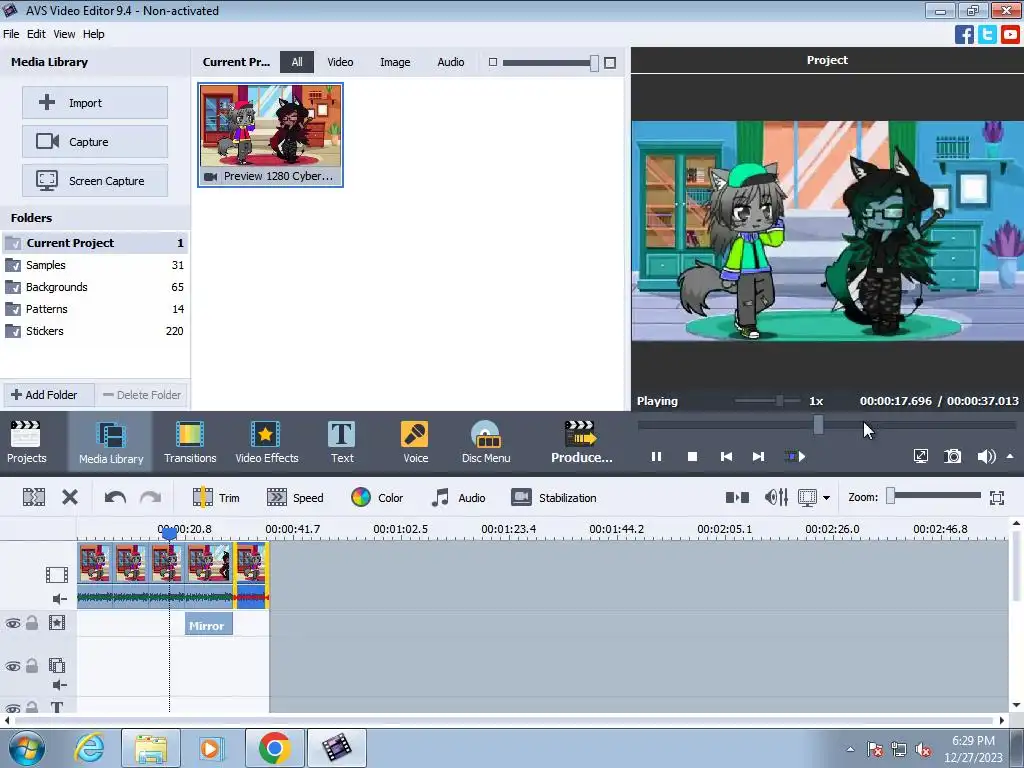Jump to next frame
The height and width of the screenshot is (768, 1024).
[758, 456]
